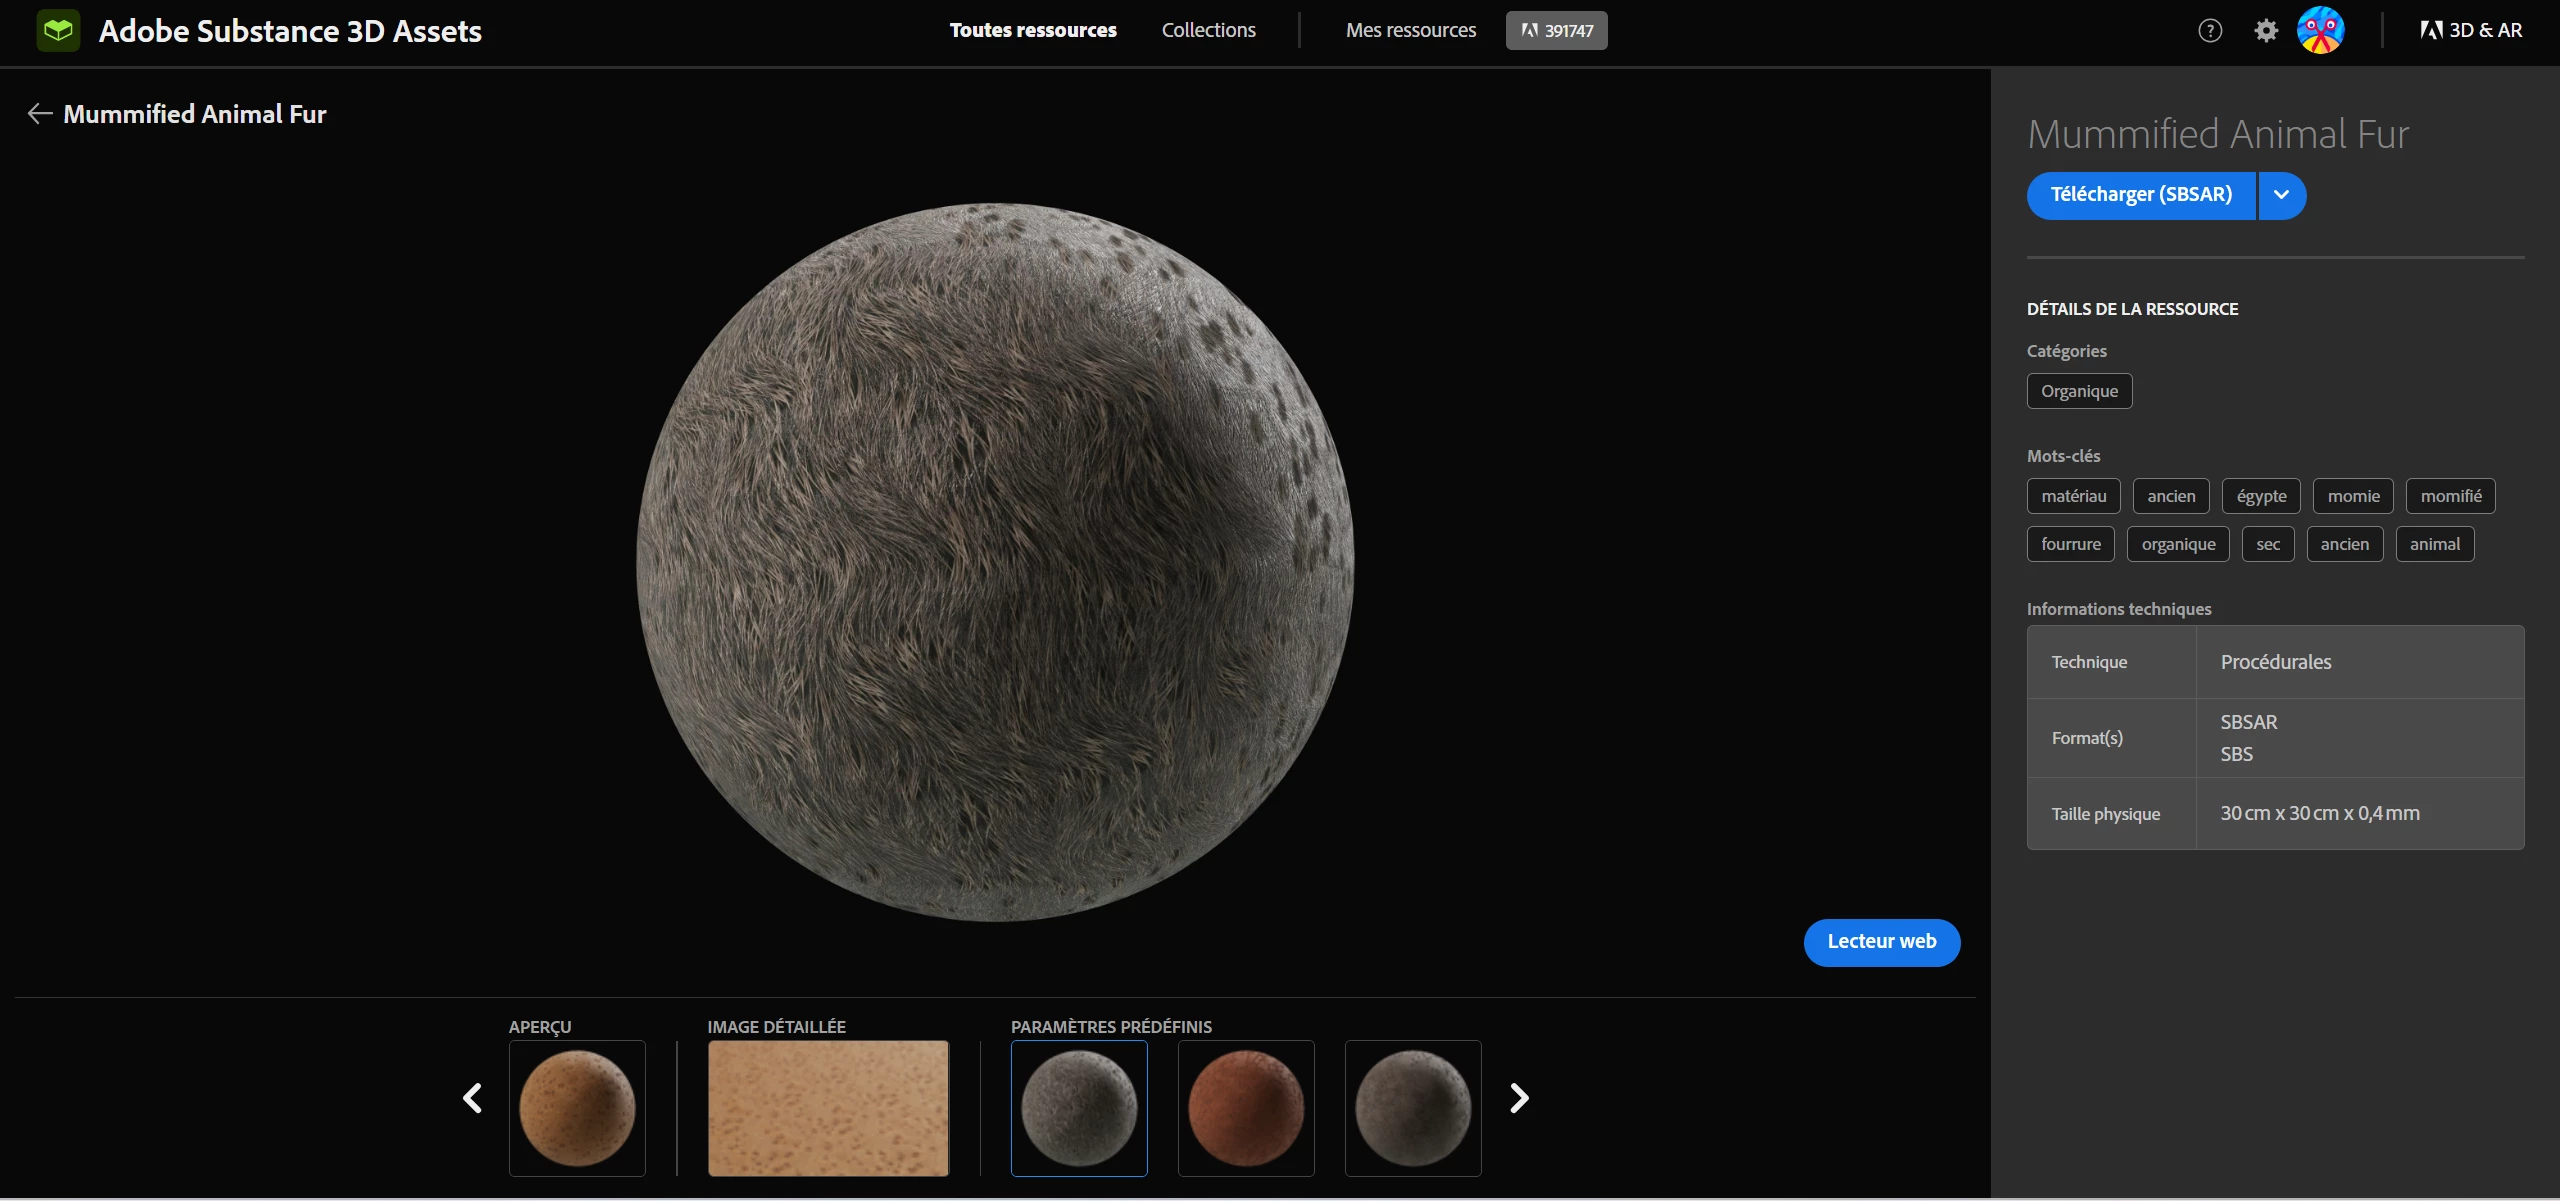The width and height of the screenshot is (2560, 1201).
Task: Open the Toutes ressources tab
Action: coord(1033,31)
